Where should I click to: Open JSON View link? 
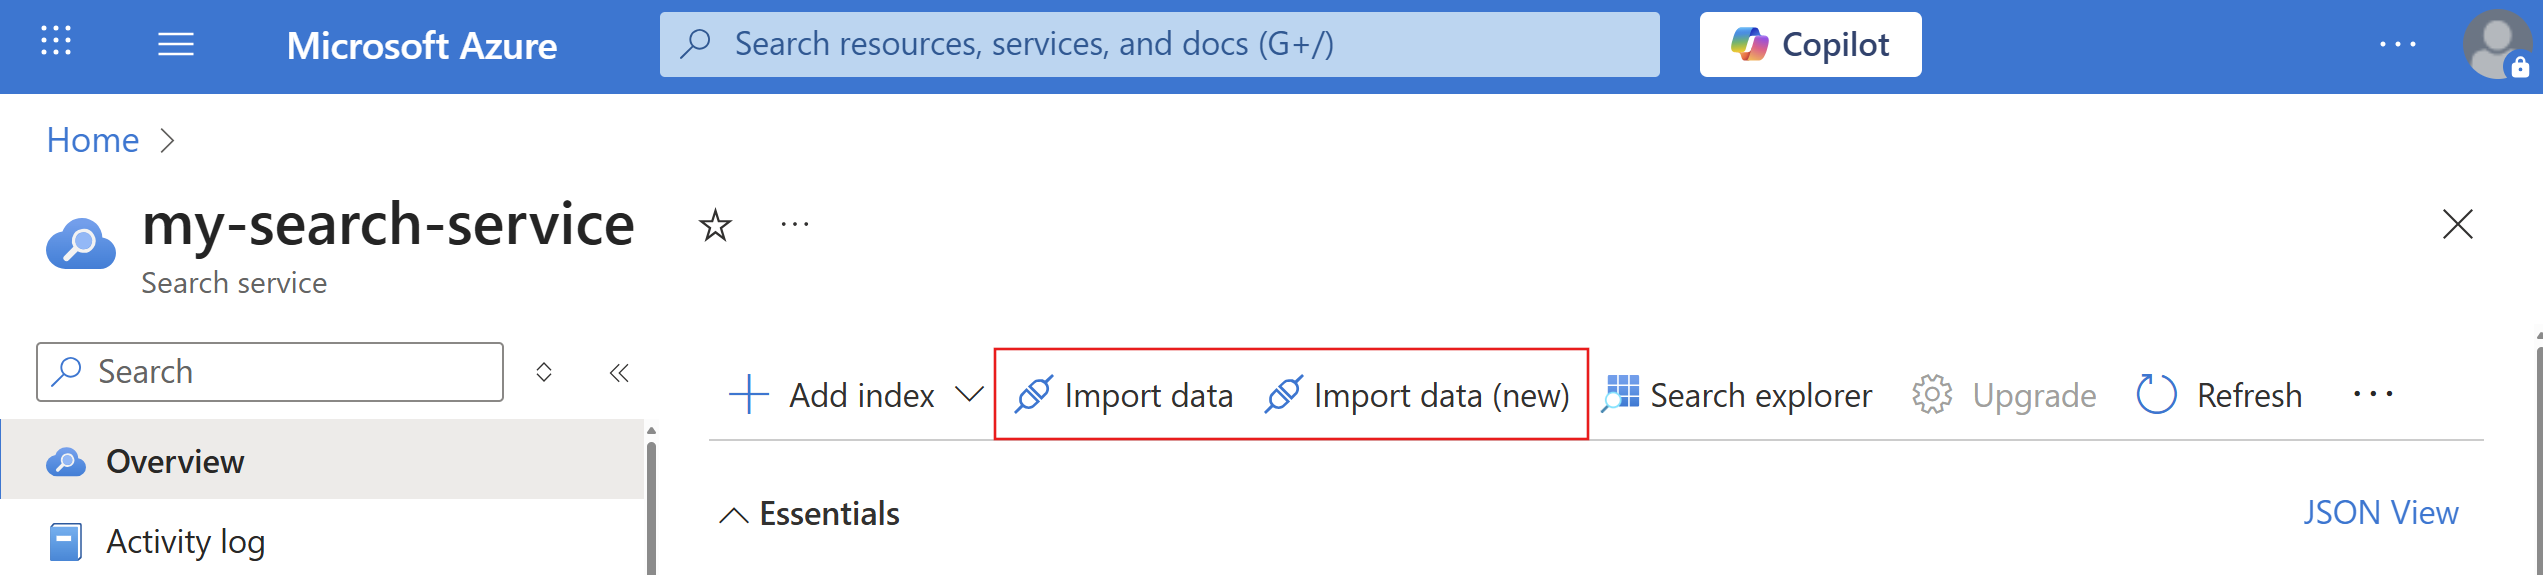2380,513
